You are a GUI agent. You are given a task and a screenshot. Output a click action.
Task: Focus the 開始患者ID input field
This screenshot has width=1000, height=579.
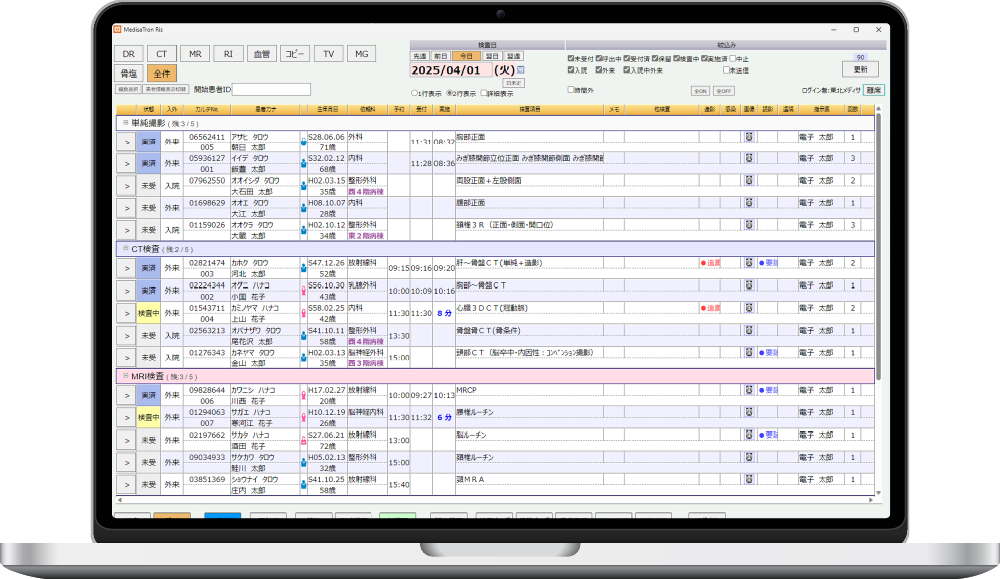(x=271, y=89)
